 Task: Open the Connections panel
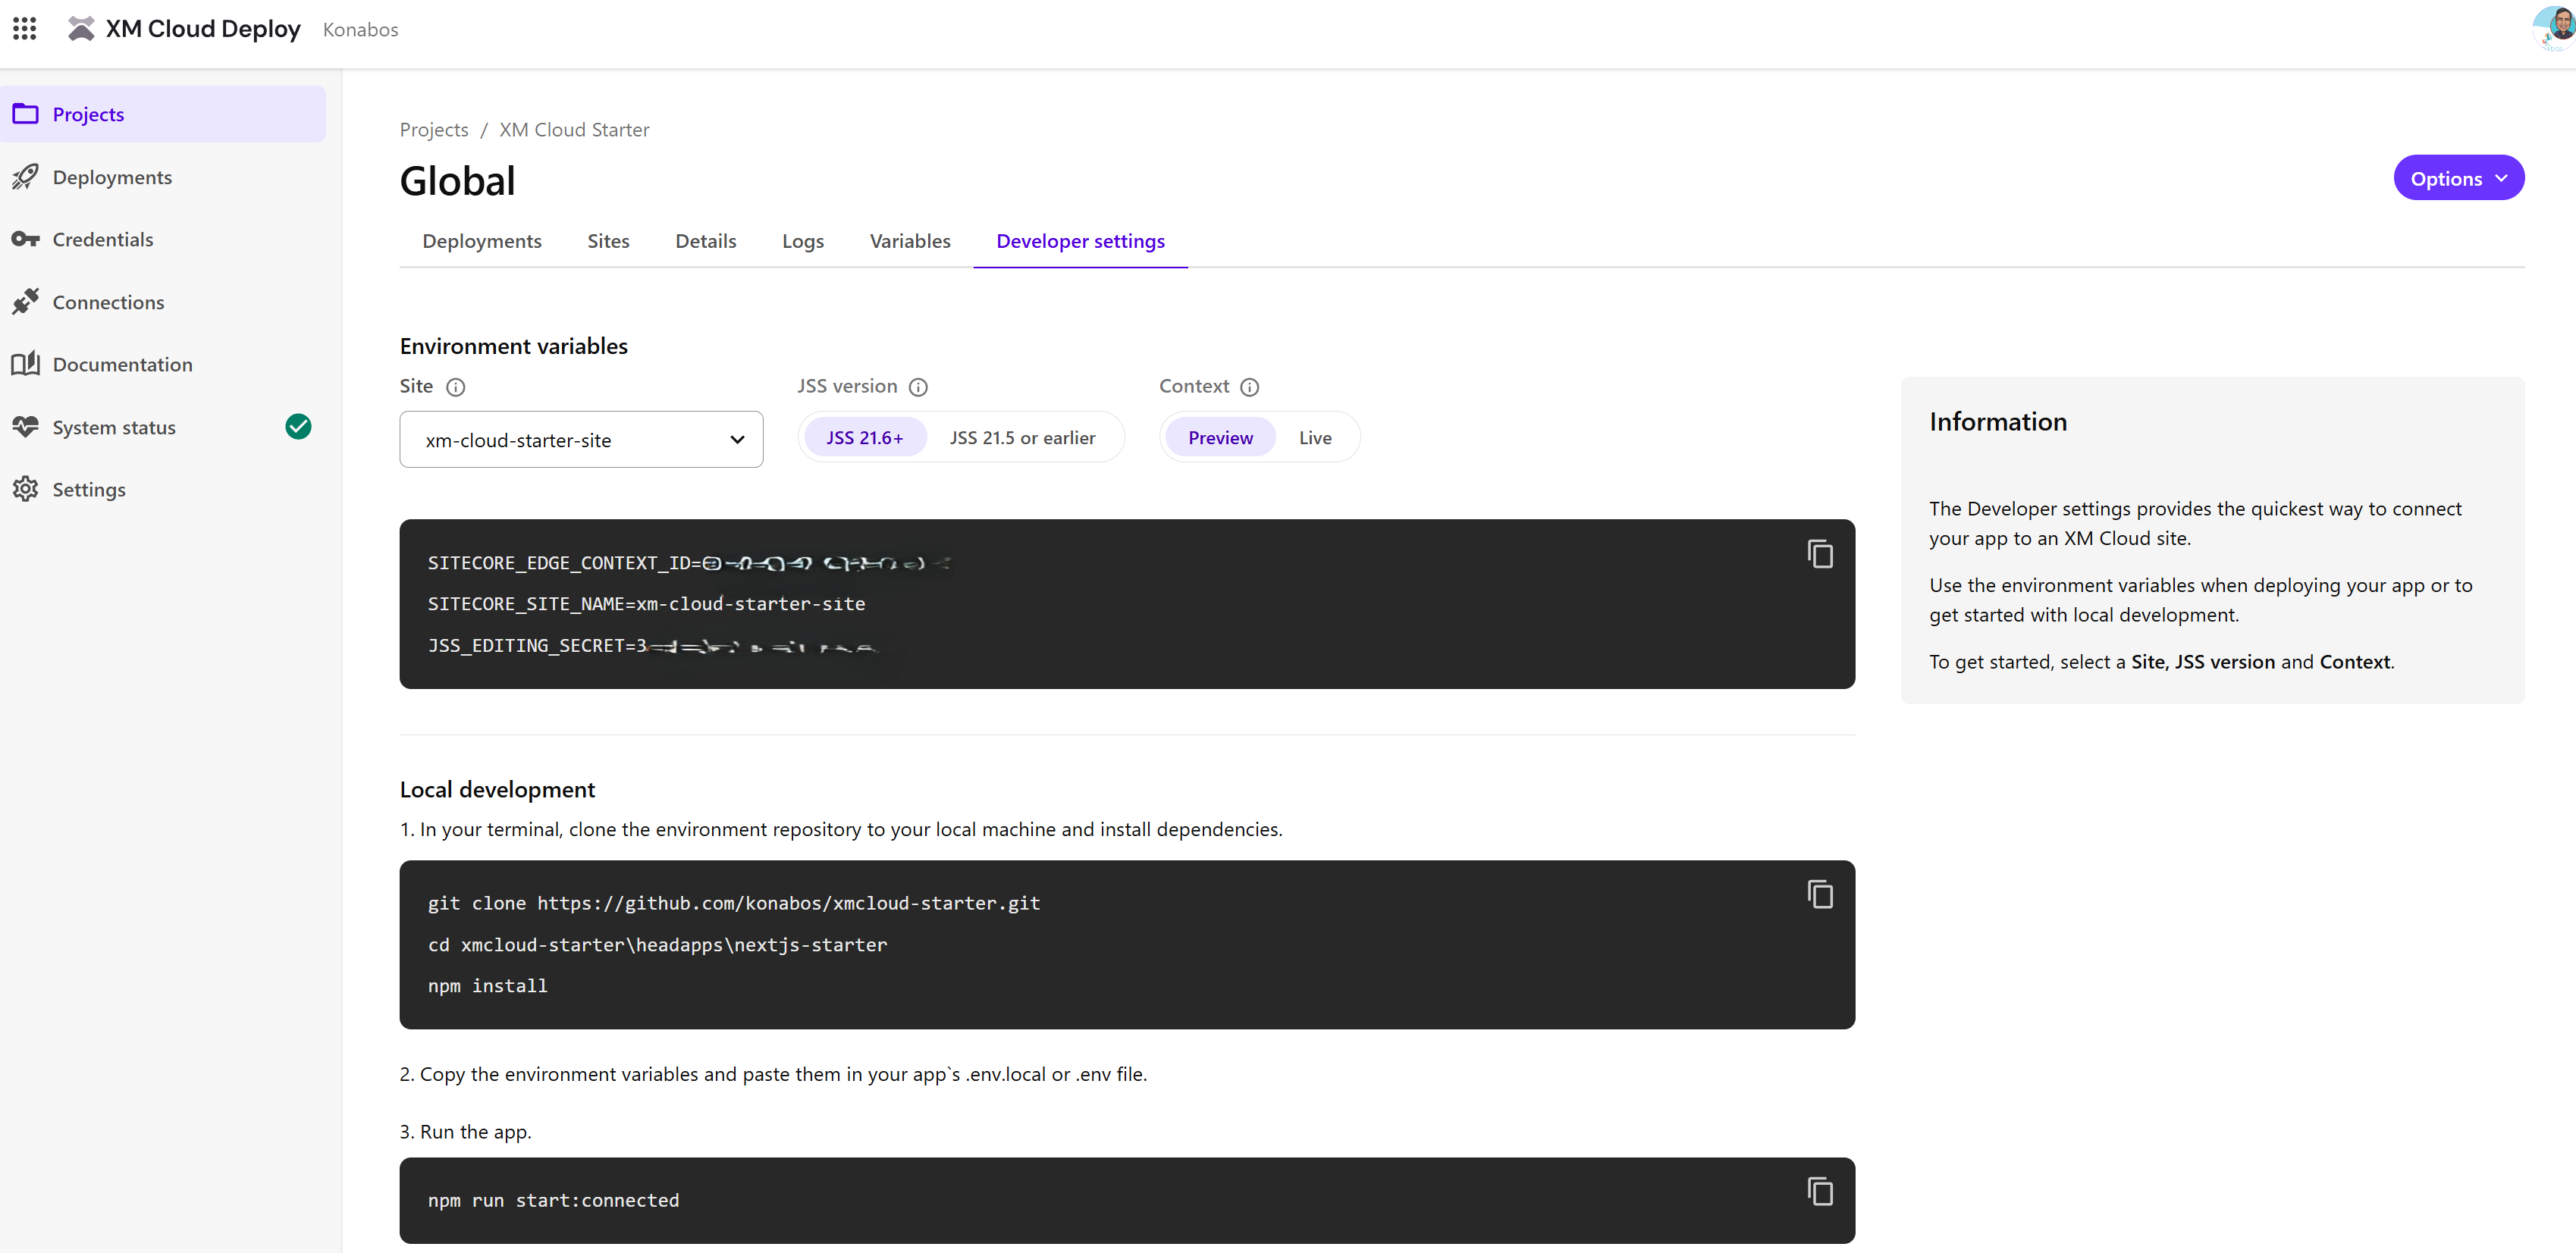pyautogui.click(x=108, y=302)
